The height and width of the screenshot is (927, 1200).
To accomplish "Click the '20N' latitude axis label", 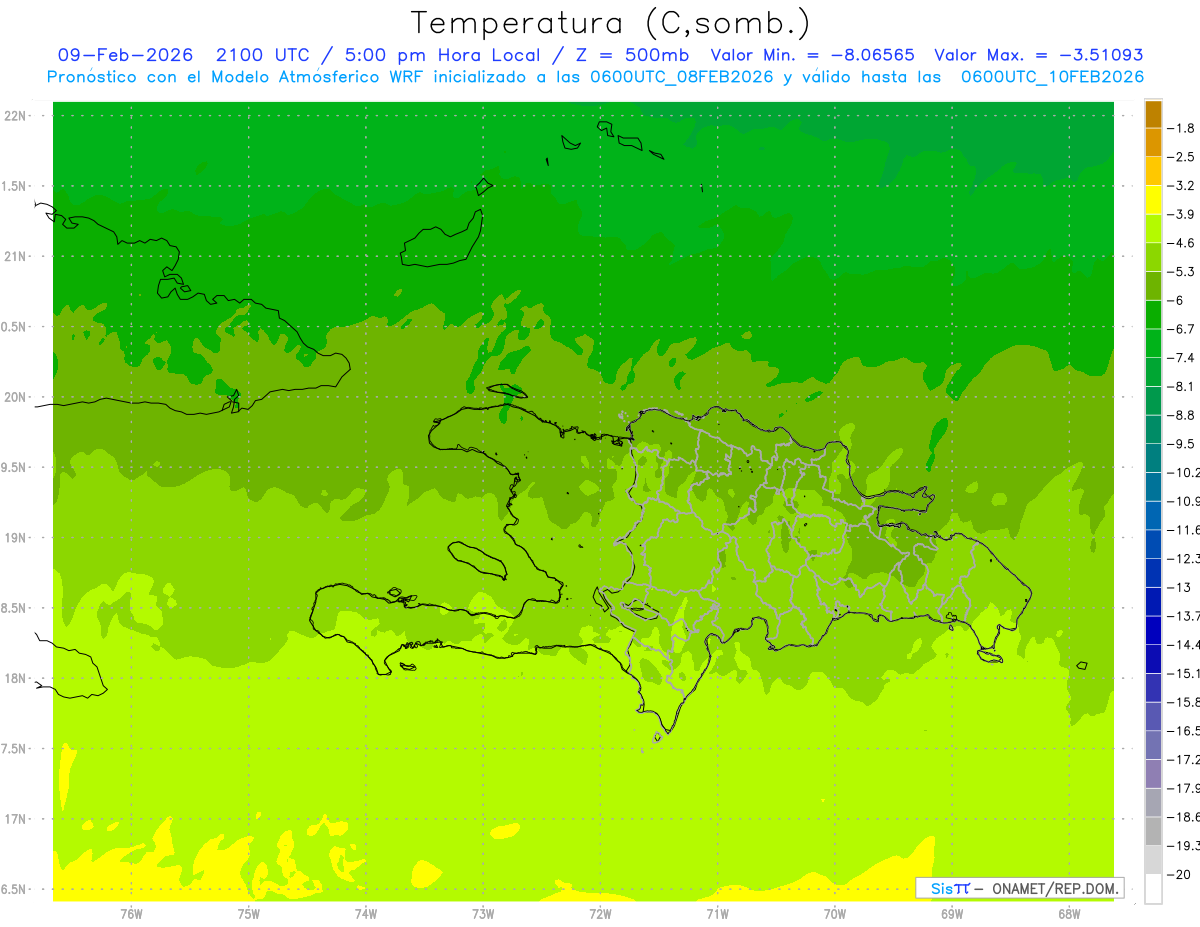I will coord(15,397).
